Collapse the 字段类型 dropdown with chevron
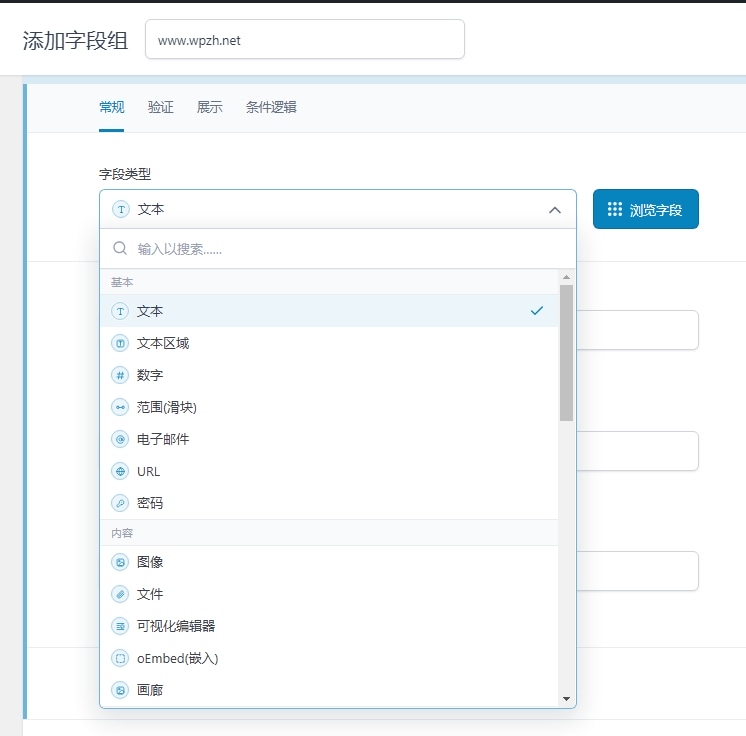This screenshot has height=736, width=746. click(x=555, y=210)
